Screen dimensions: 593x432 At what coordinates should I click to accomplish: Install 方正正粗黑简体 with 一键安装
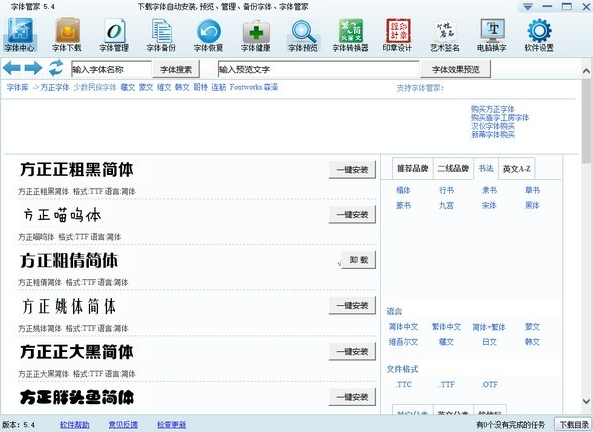click(x=352, y=170)
